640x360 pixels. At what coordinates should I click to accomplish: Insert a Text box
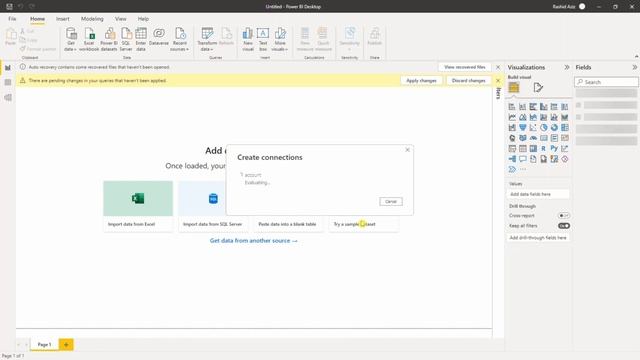pyautogui.click(x=263, y=40)
